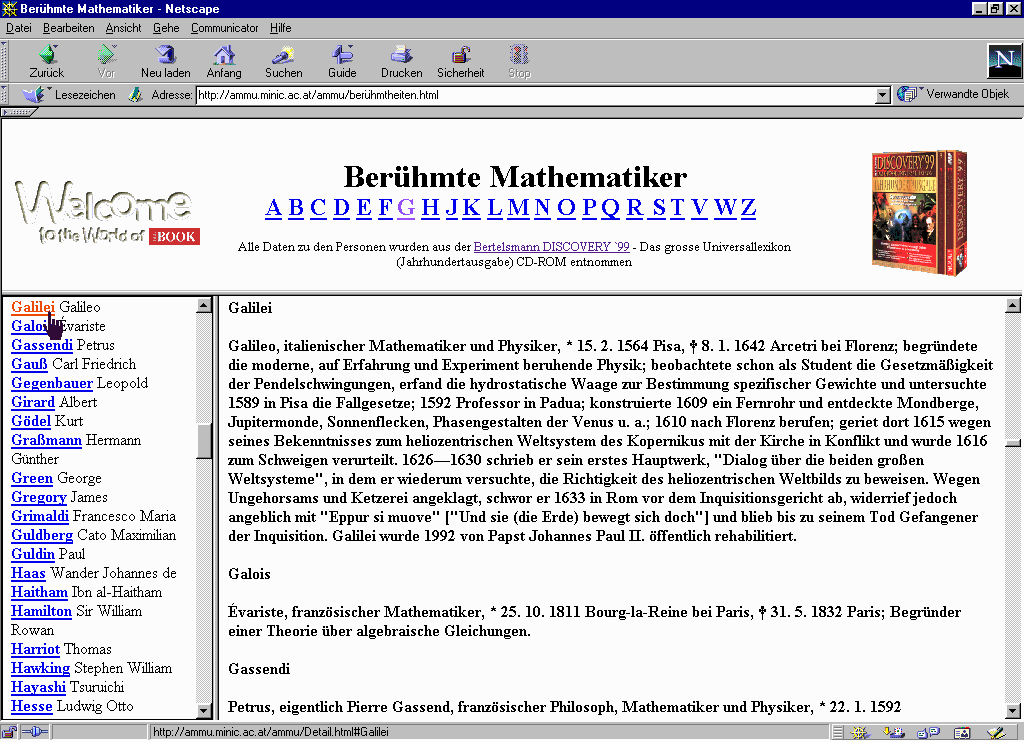Open the Galilei link in name list
The image size is (1024, 742).
coord(33,306)
